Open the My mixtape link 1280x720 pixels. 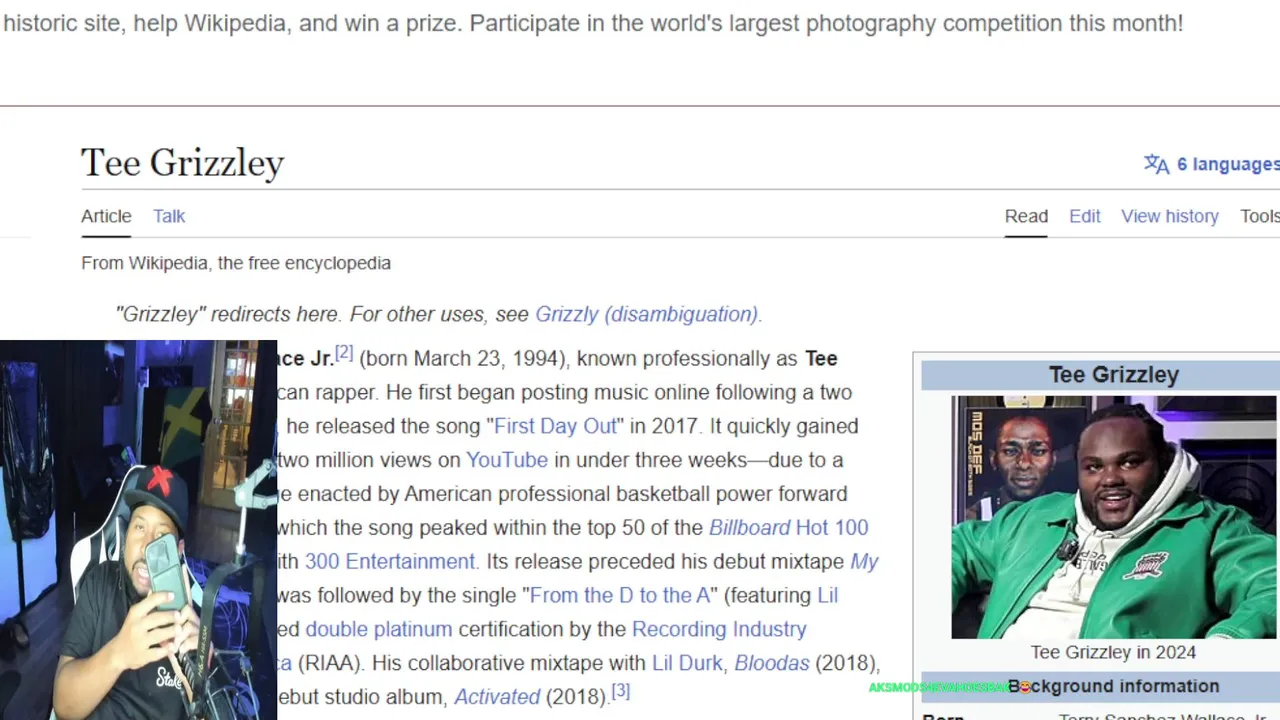pos(864,561)
